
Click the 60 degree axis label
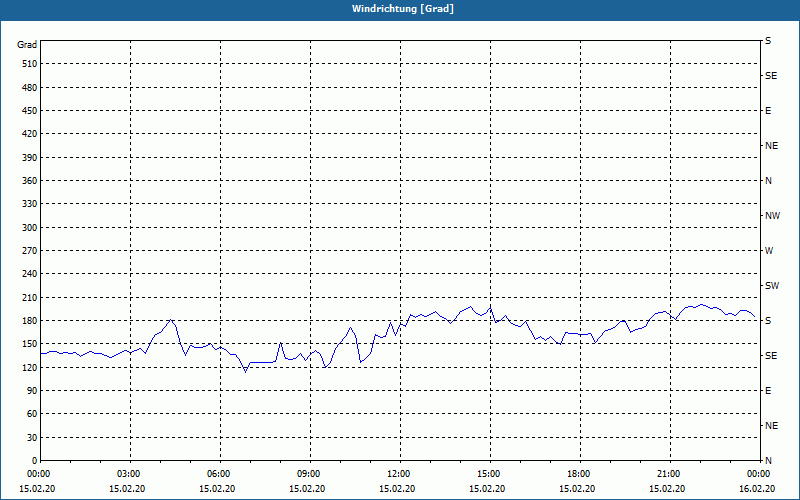click(33, 413)
